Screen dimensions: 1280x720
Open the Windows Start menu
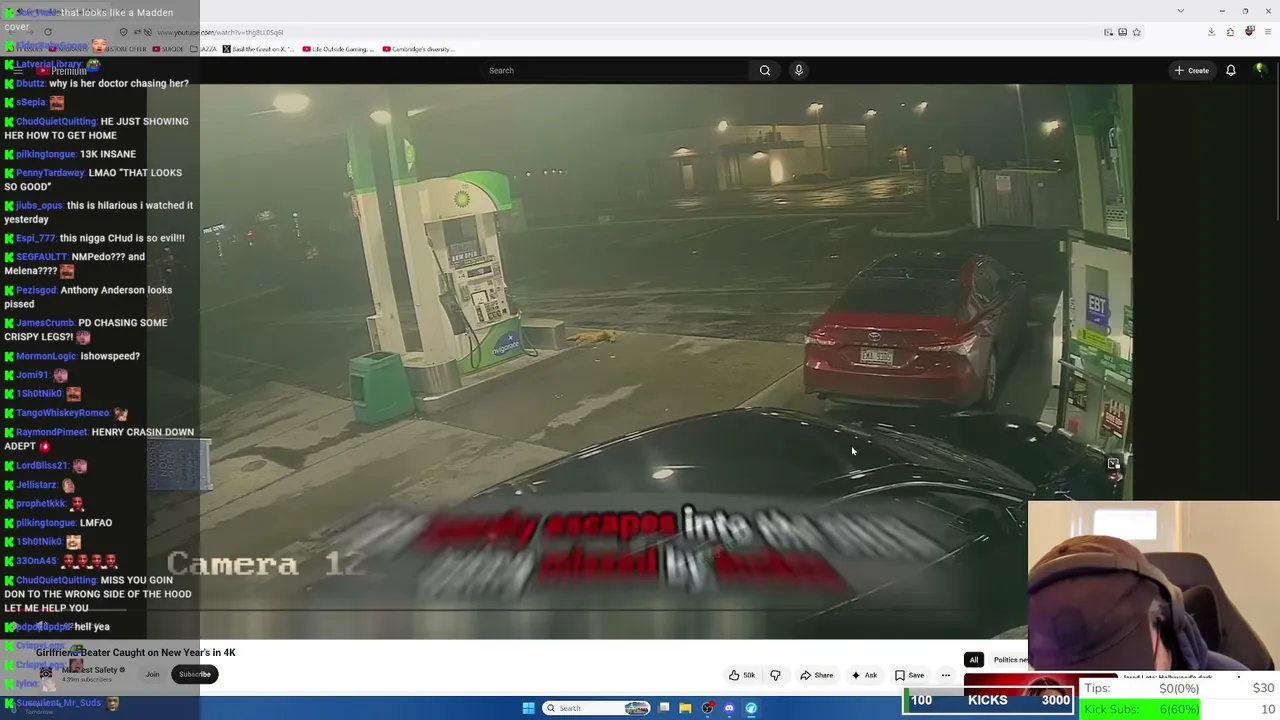[x=528, y=708]
